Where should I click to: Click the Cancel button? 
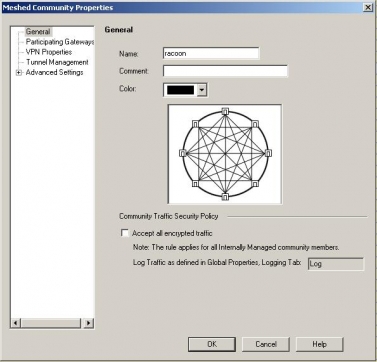(x=266, y=344)
